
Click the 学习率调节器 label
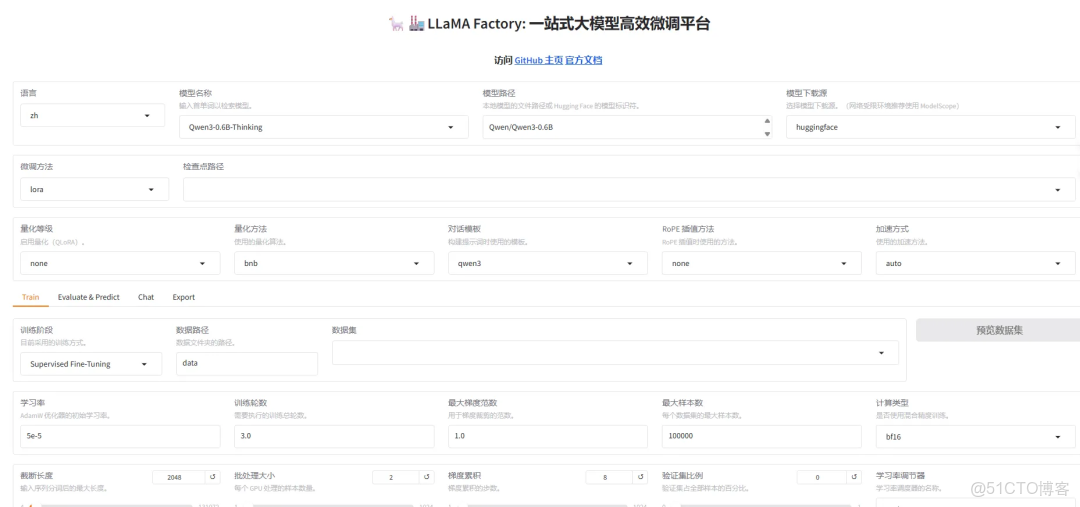coord(900,475)
